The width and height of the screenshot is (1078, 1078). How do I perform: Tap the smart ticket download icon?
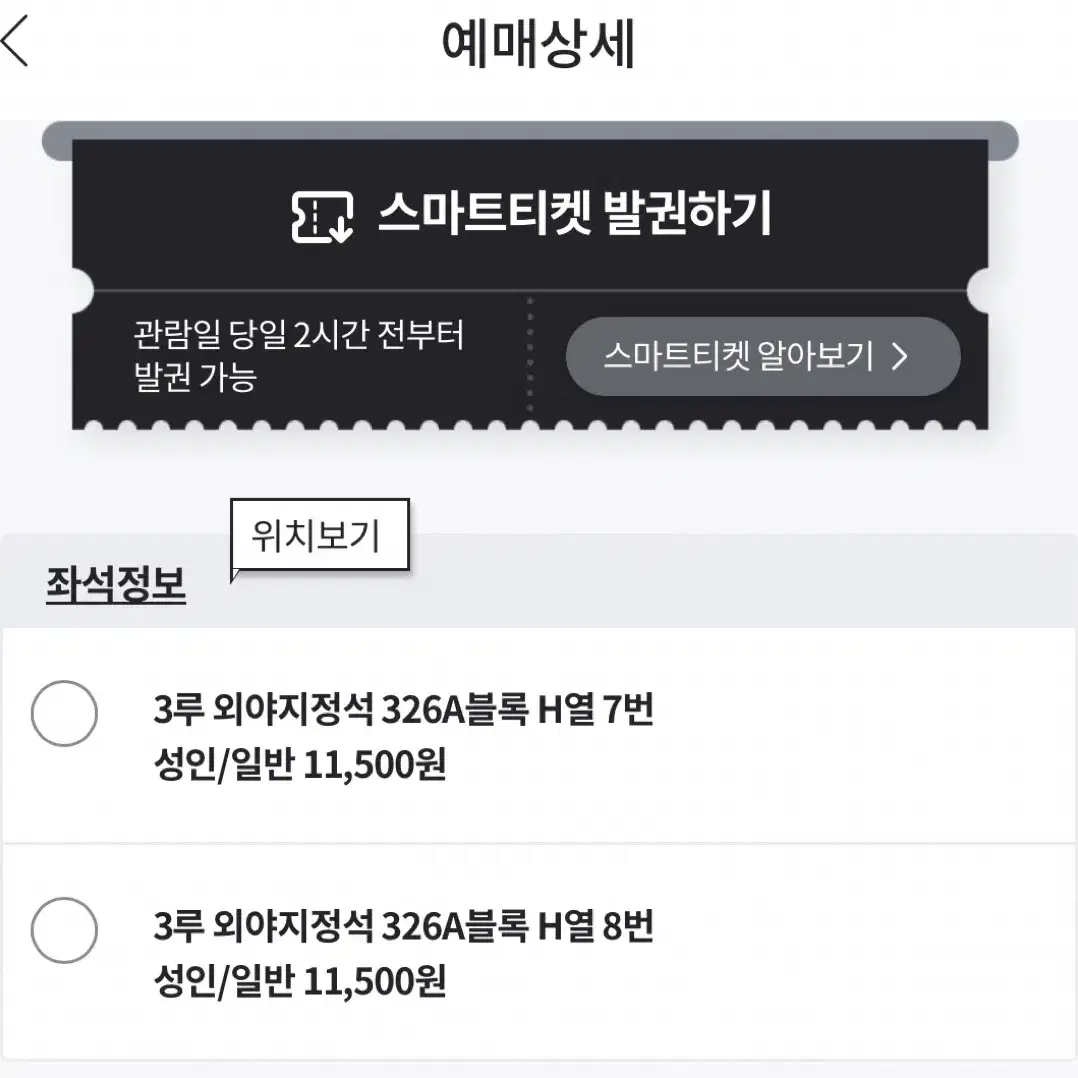click(x=322, y=217)
